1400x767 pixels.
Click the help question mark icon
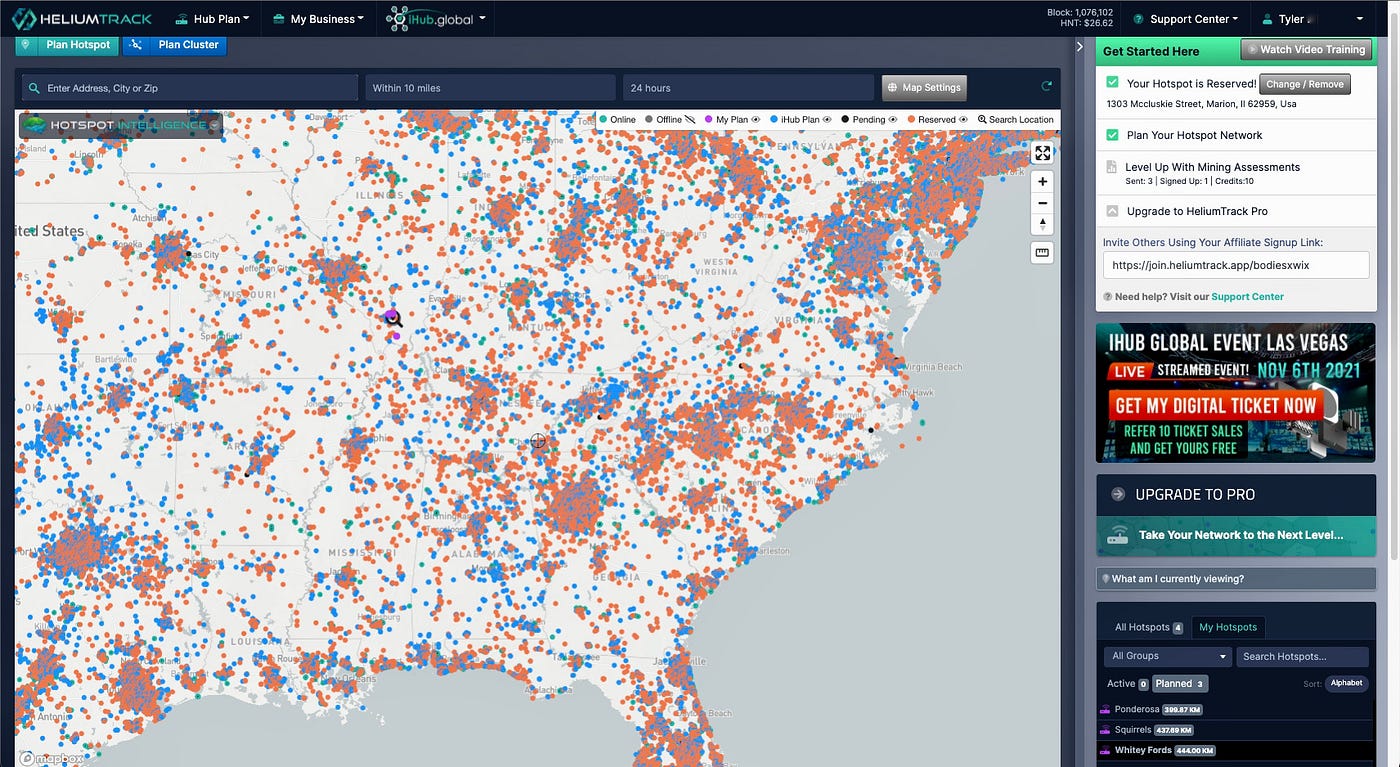point(1107,297)
